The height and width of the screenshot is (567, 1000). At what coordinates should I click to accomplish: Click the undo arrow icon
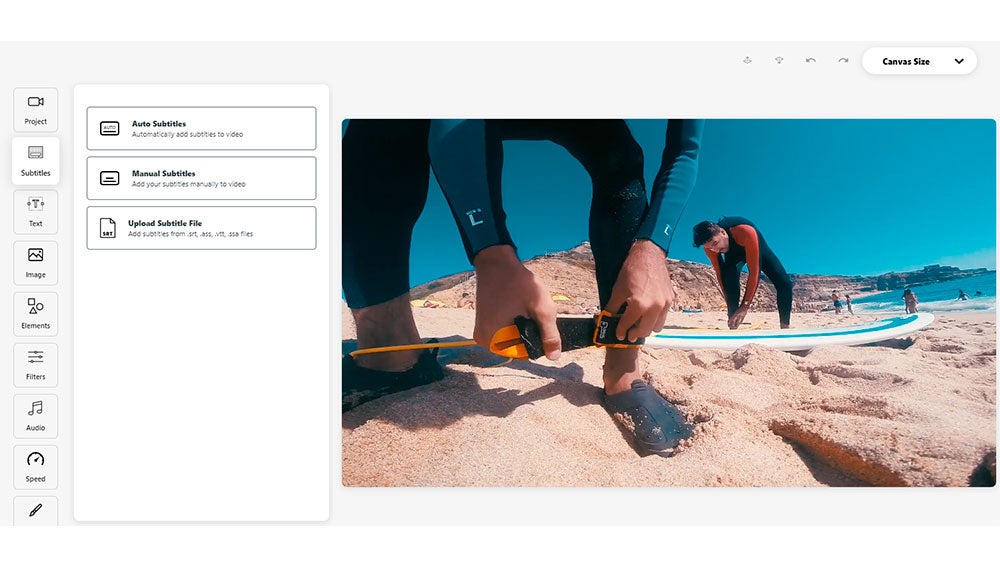tap(811, 61)
